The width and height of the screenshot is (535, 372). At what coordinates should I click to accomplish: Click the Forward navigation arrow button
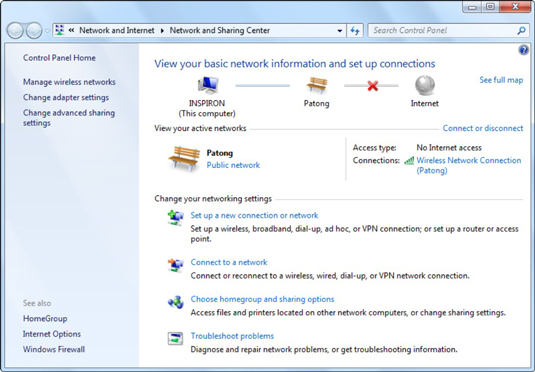33,31
